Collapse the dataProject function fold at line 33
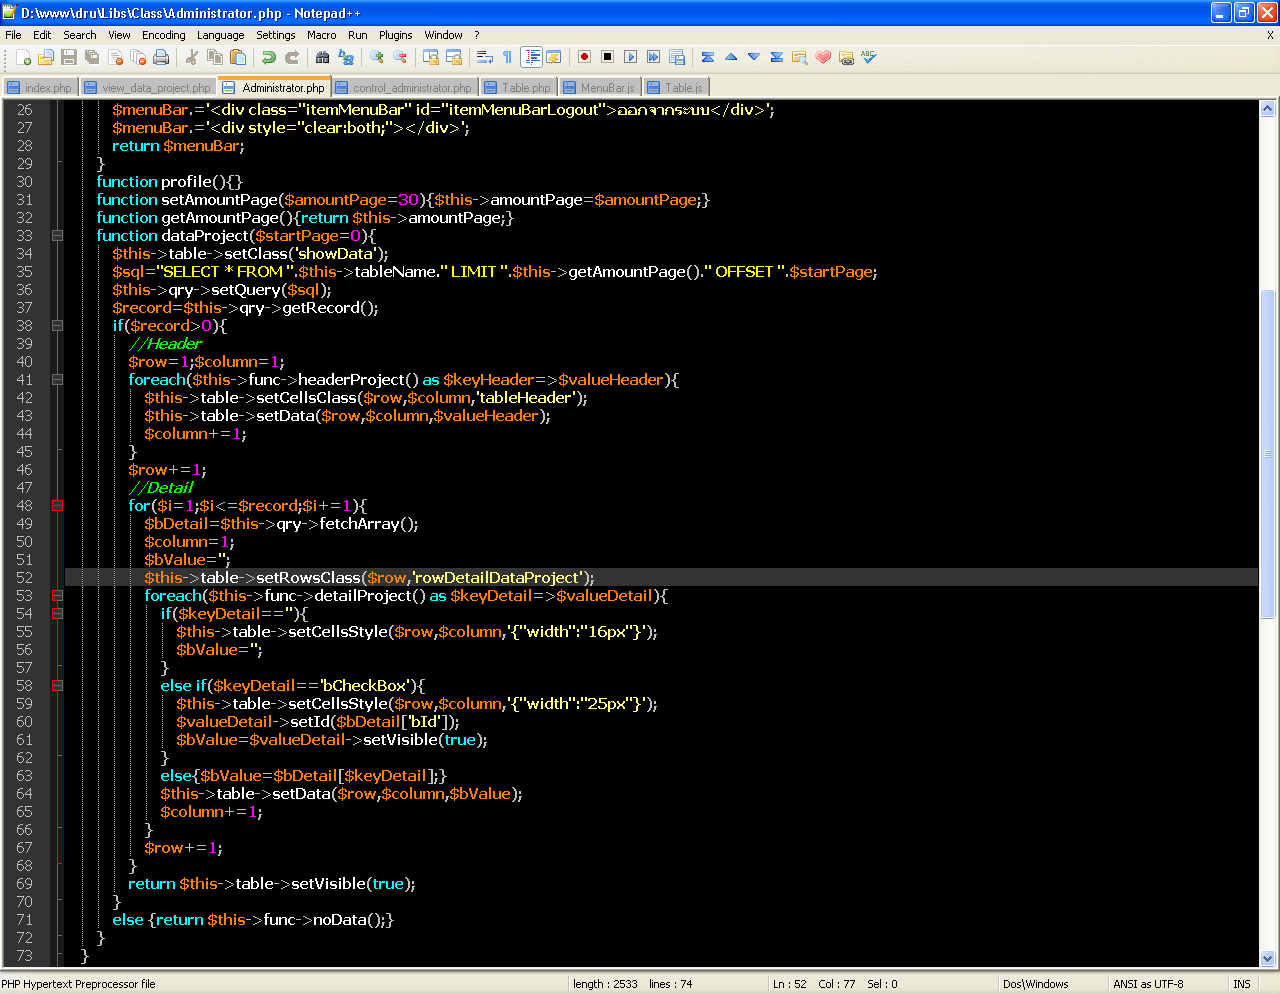1280x994 pixels. [x=57, y=236]
